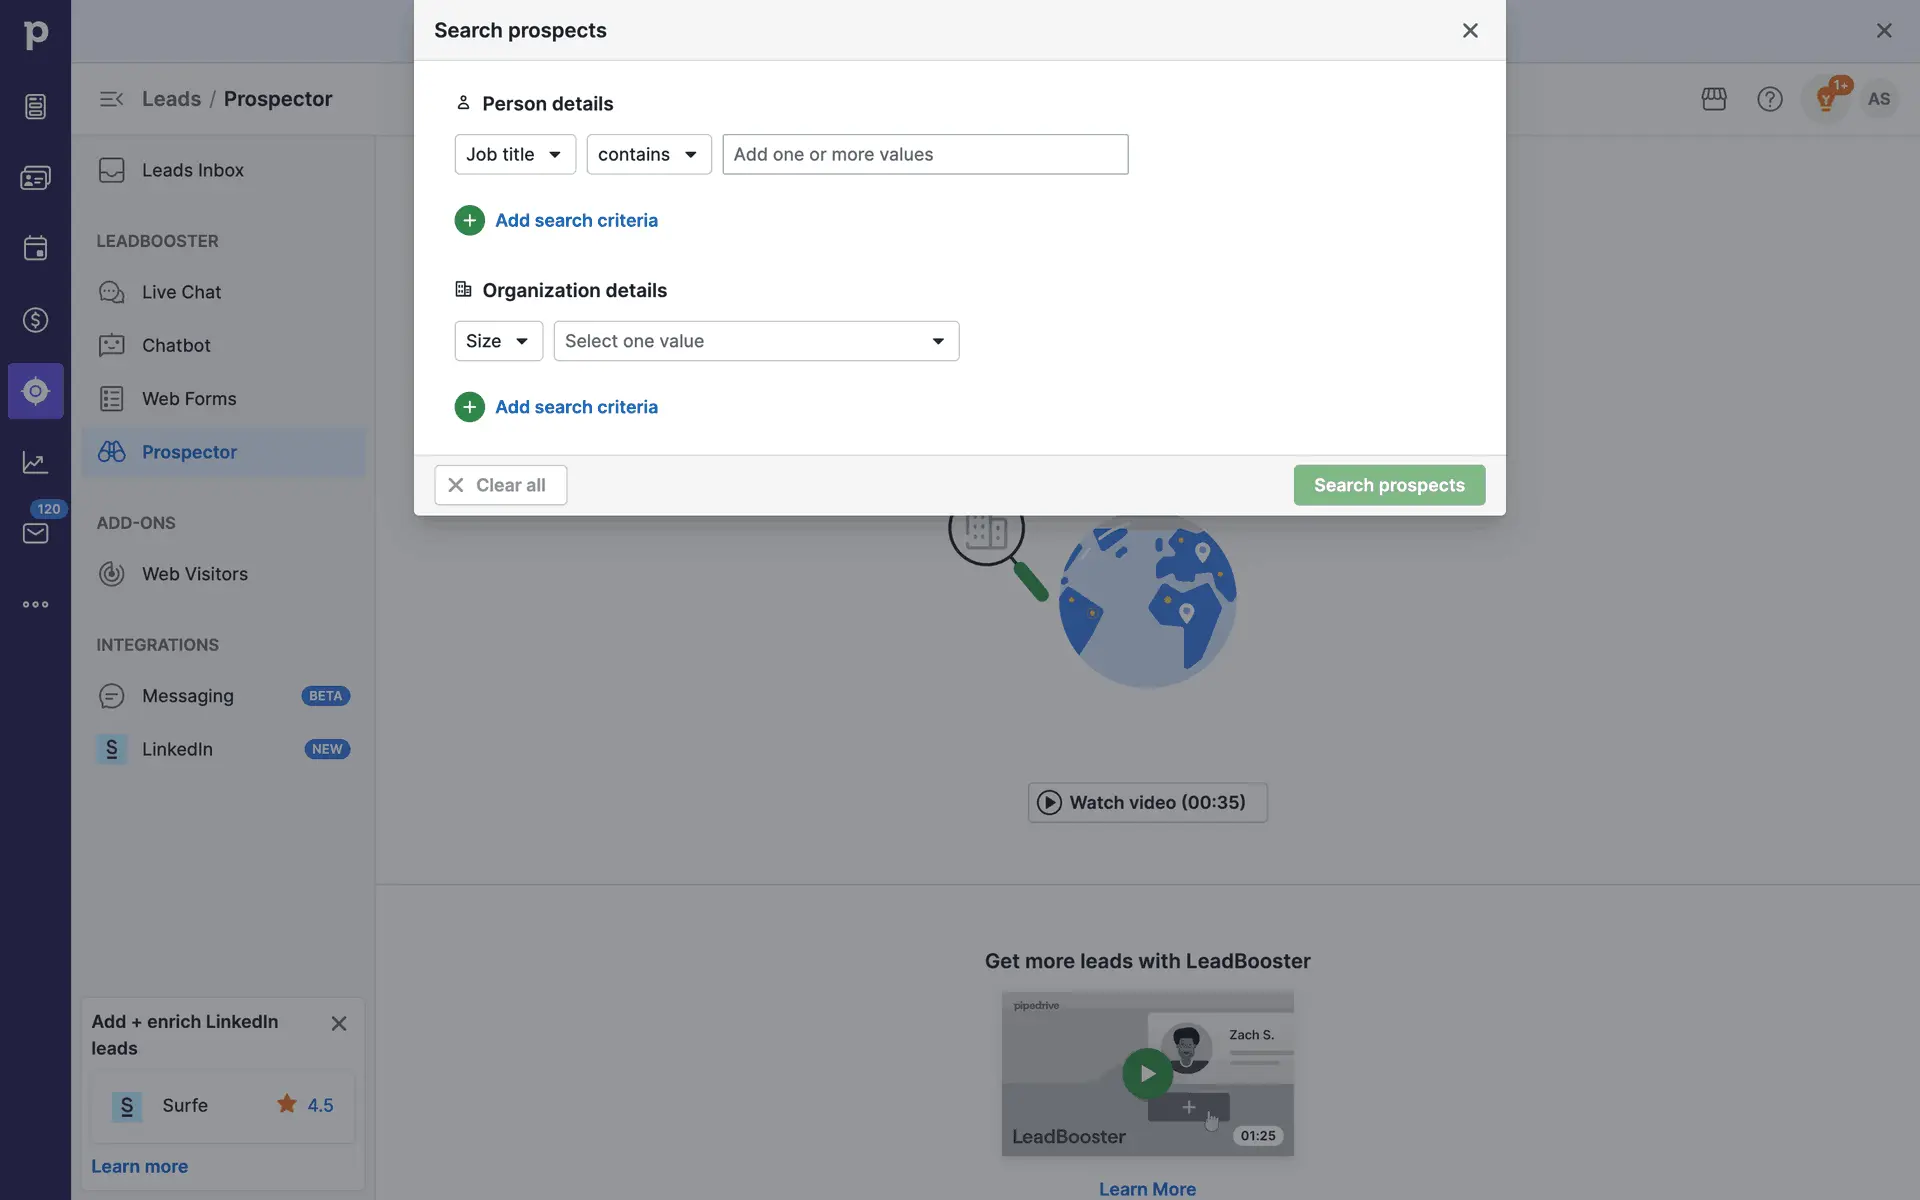Play the LeadBooster video thumbnail
Screen dimensions: 1920x1200
click(1147, 1073)
